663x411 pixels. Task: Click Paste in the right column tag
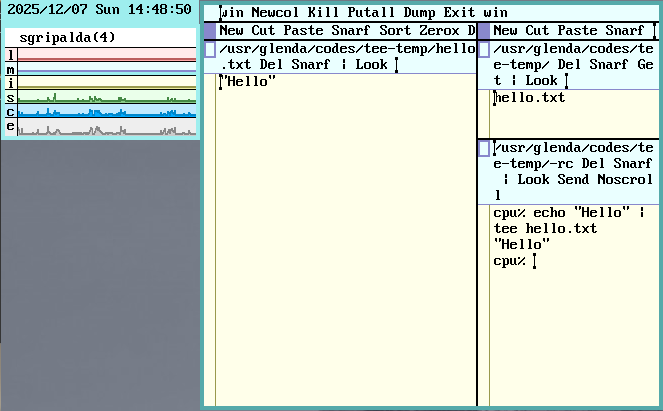[x=577, y=30]
